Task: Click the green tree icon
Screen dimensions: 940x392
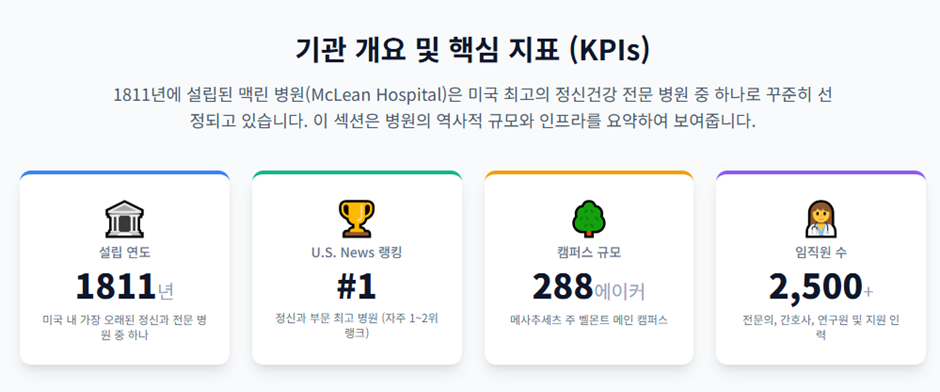Action: point(589,219)
